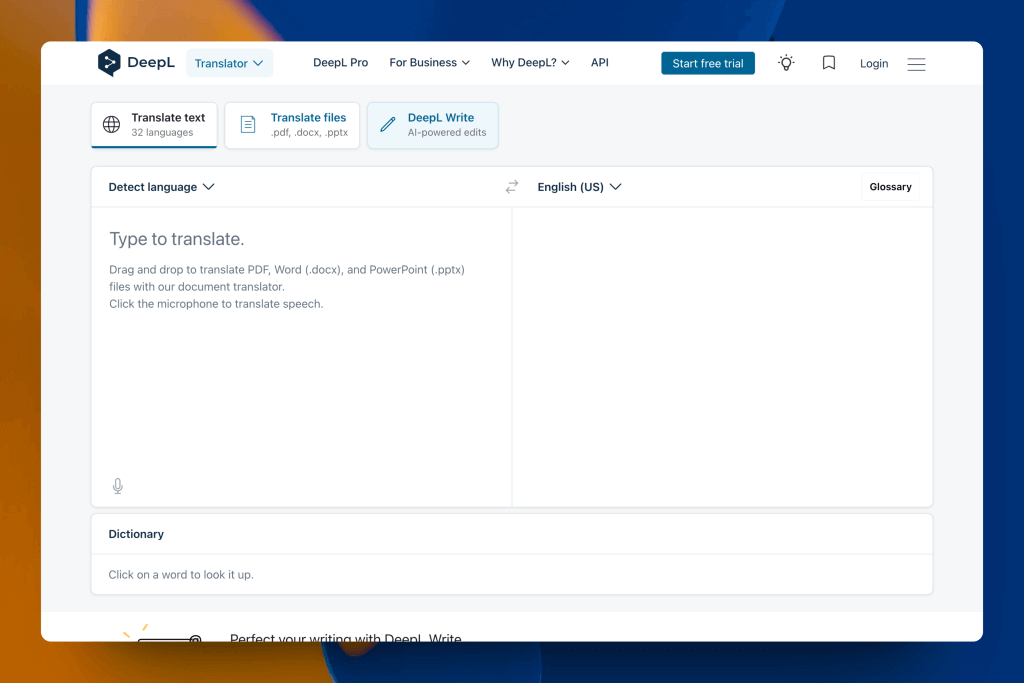Click the Login link
Viewport: 1024px width, 683px height.
(873, 64)
